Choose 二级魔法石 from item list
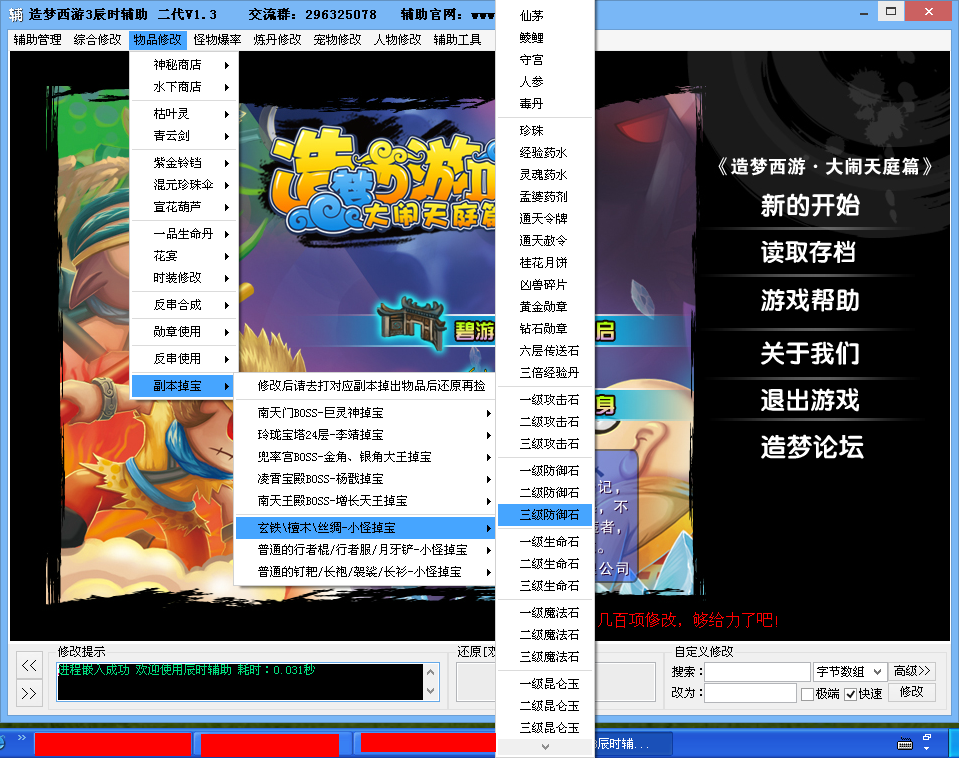The width and height of the screenshot is (959, 758). [545, 635]
